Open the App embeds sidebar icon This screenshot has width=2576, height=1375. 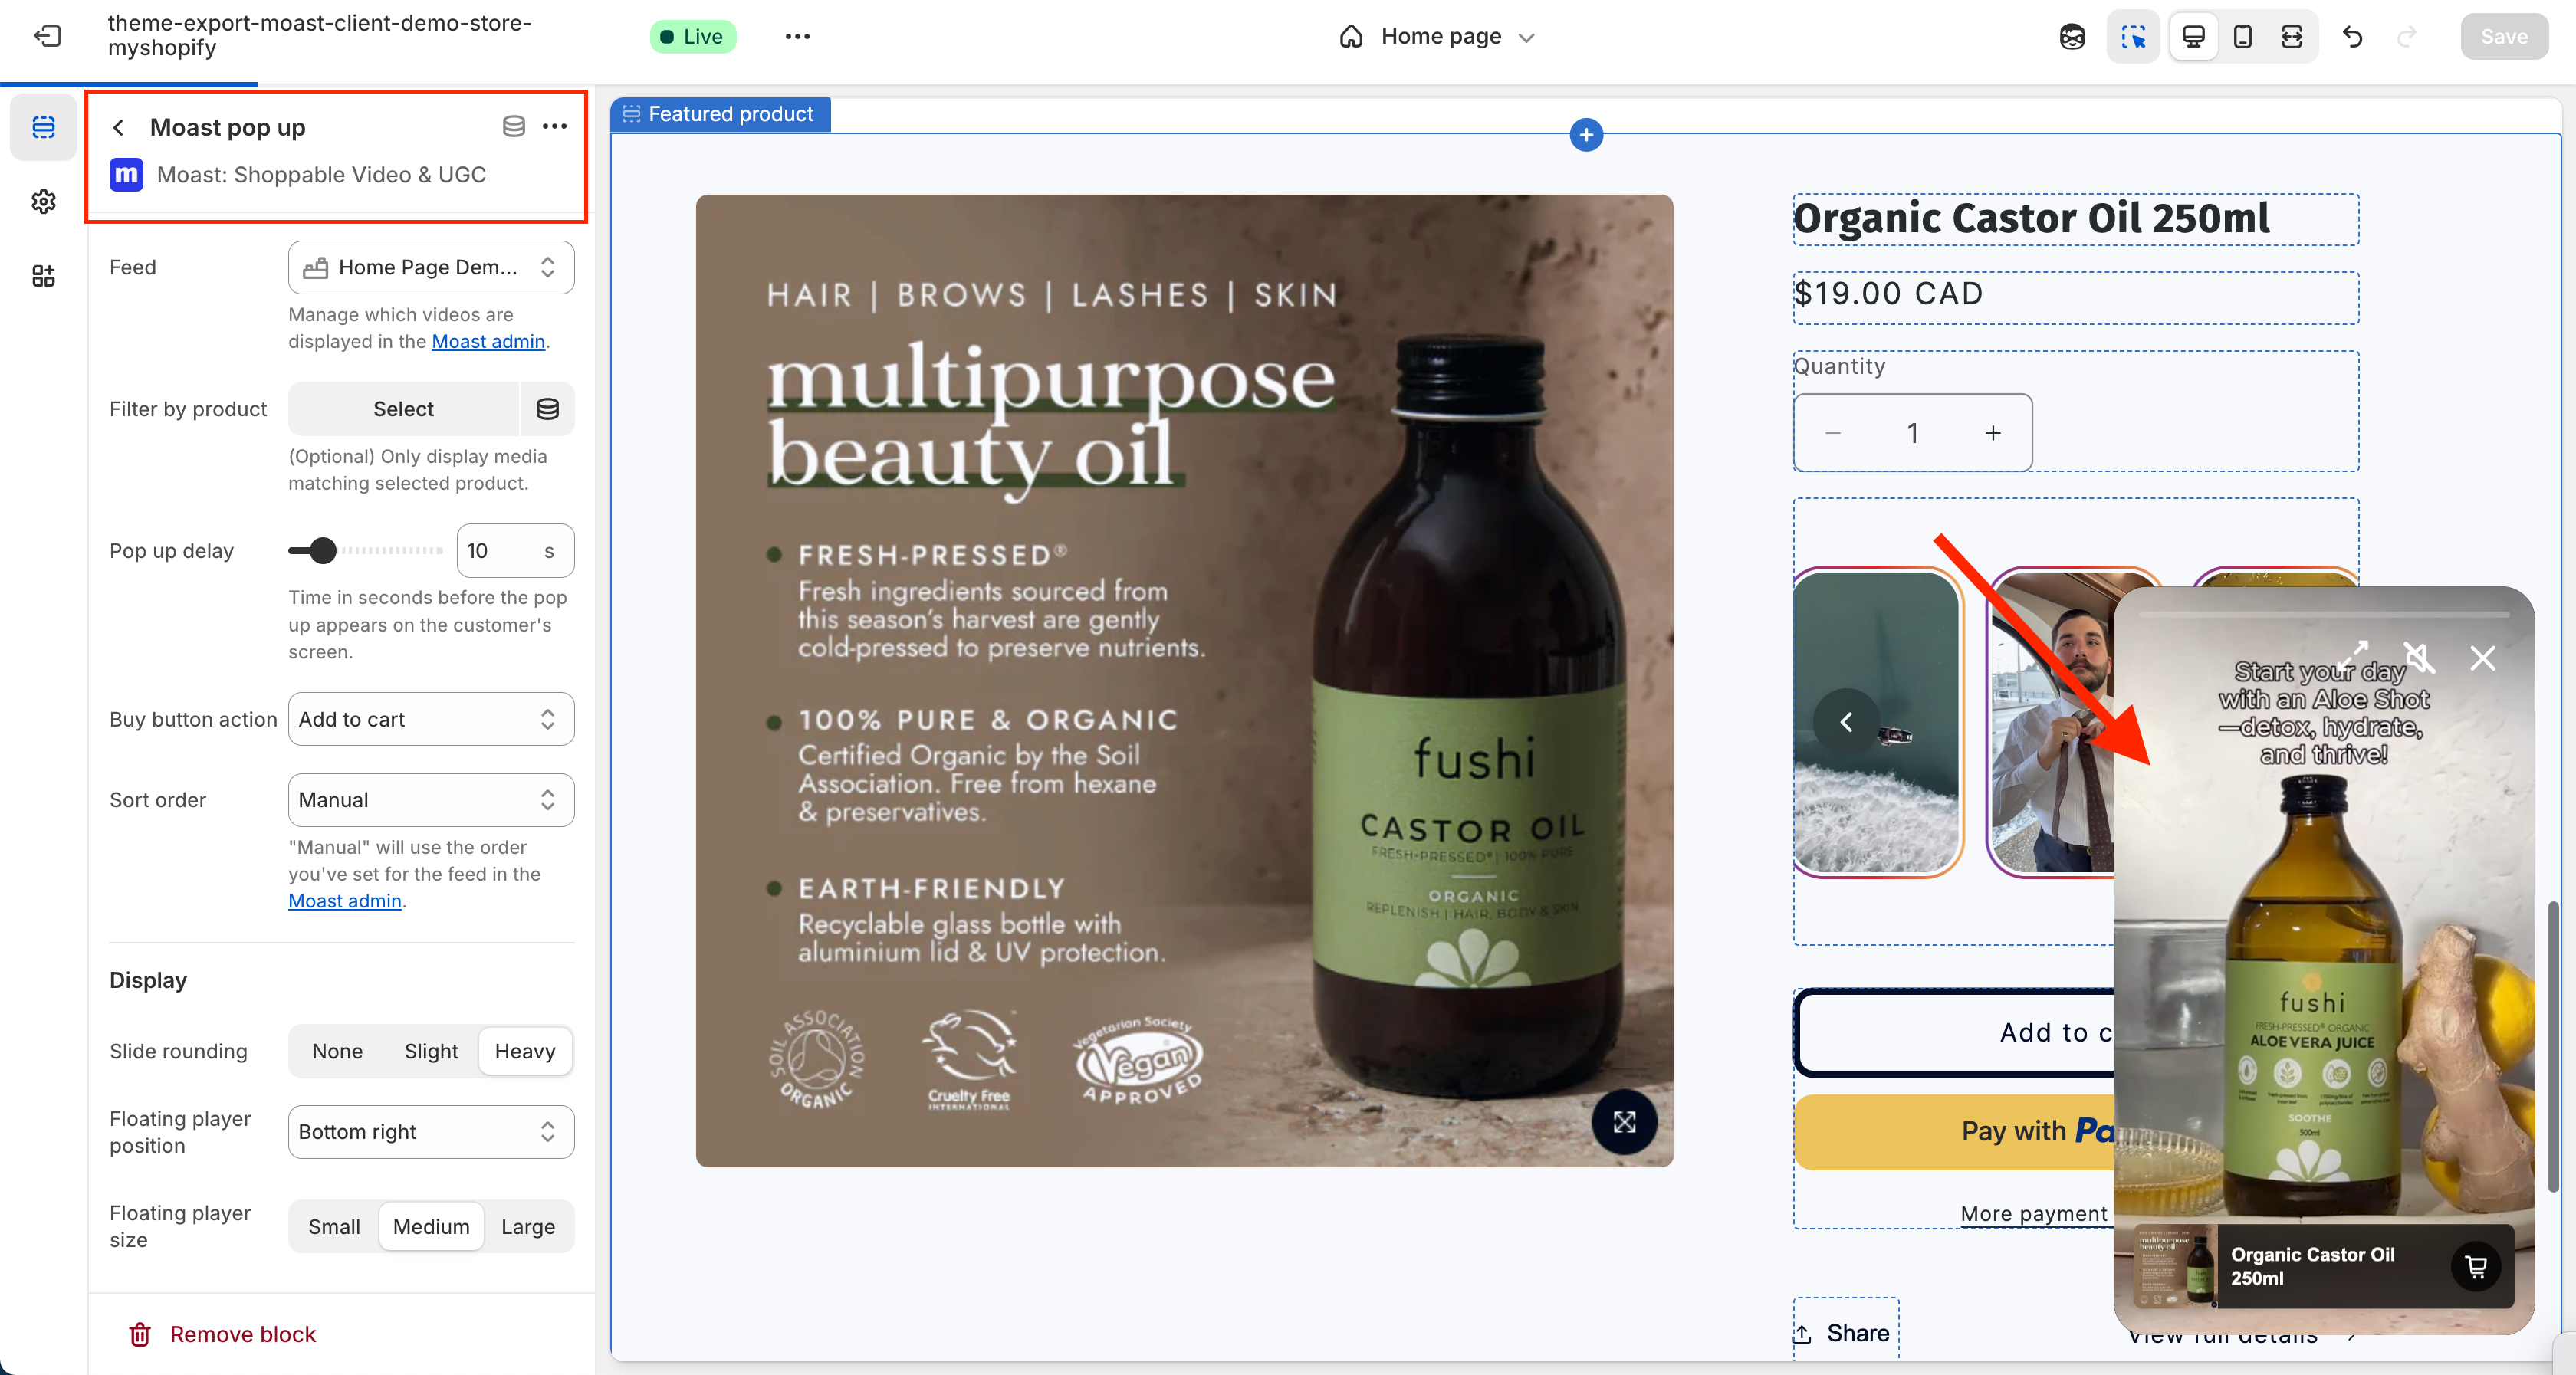tap(43, 275)
